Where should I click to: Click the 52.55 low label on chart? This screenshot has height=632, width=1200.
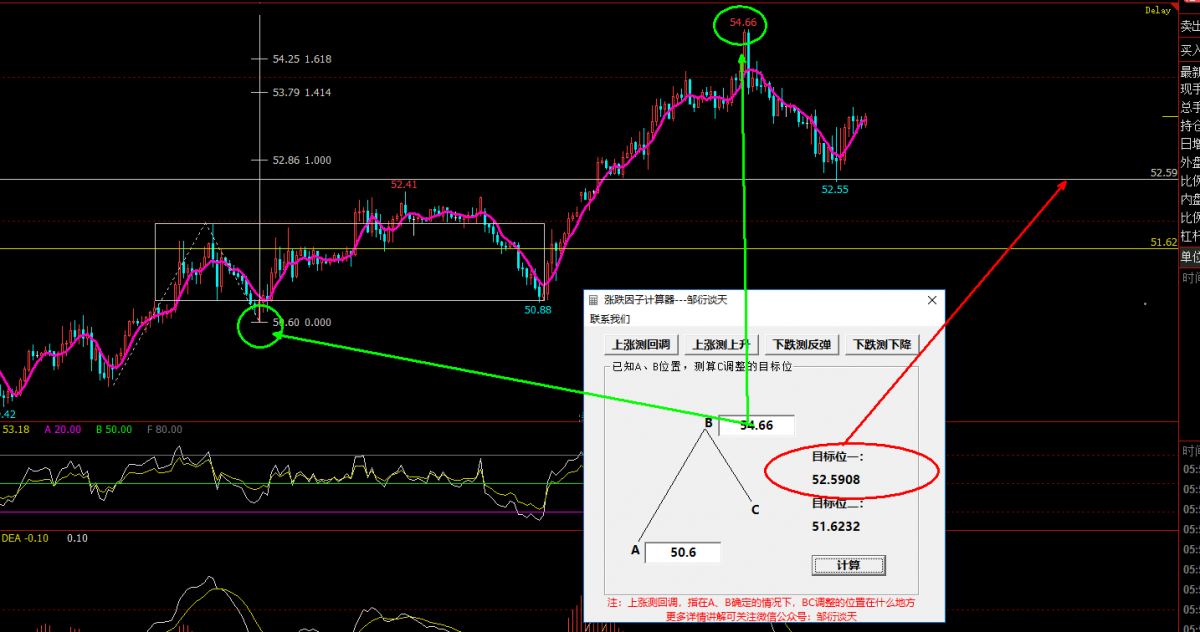835,188
